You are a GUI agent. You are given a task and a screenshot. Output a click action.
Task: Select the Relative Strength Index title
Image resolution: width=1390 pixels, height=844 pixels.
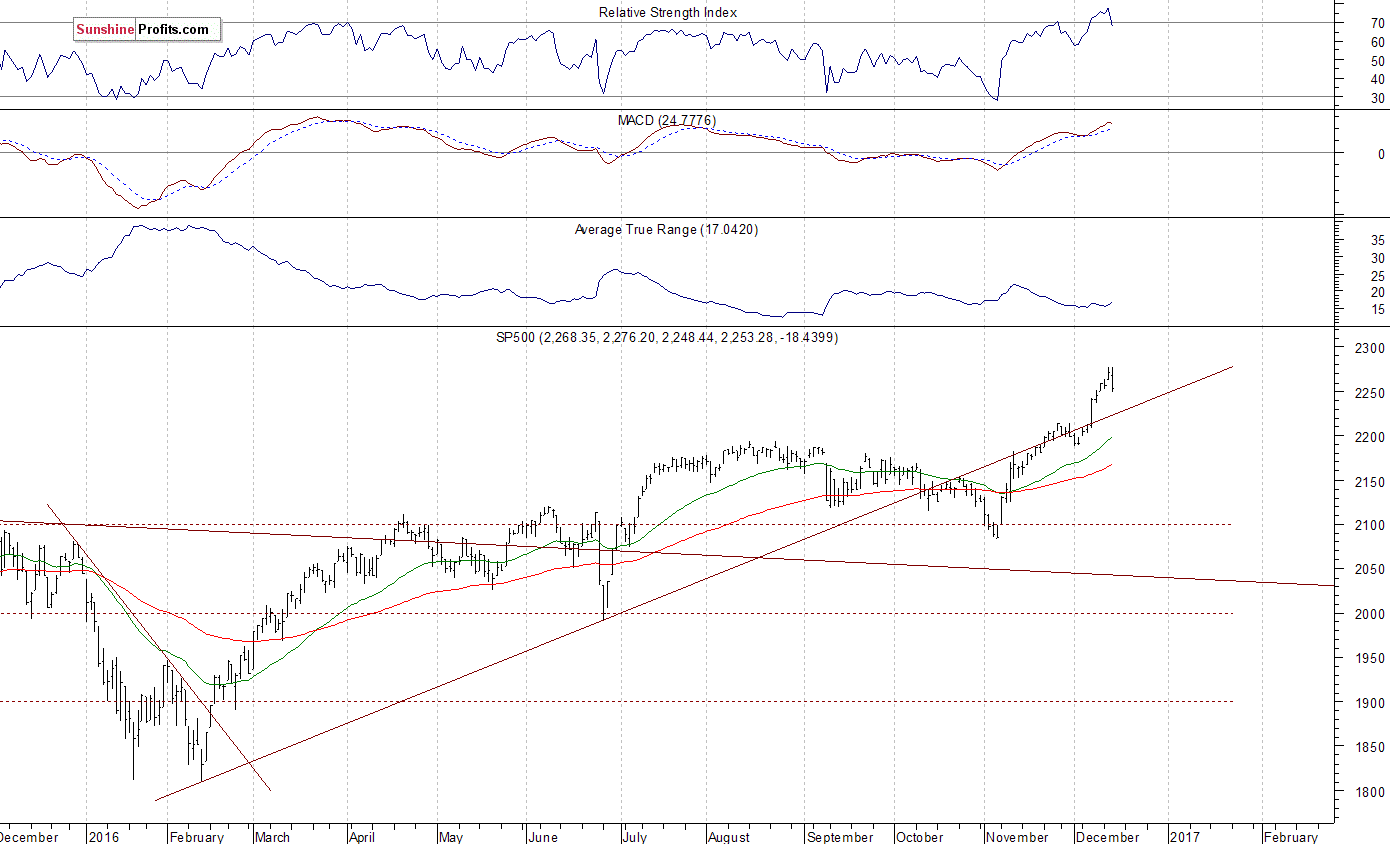[668, 12]
